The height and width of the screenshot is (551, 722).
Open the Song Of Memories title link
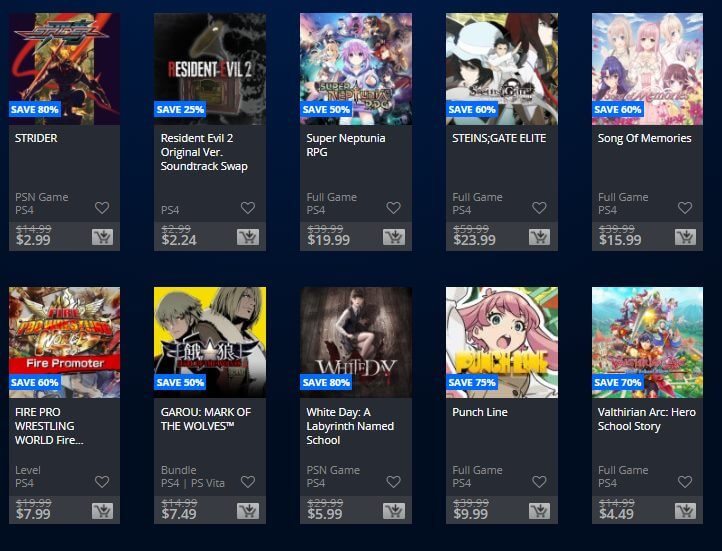tap(644, 138)
